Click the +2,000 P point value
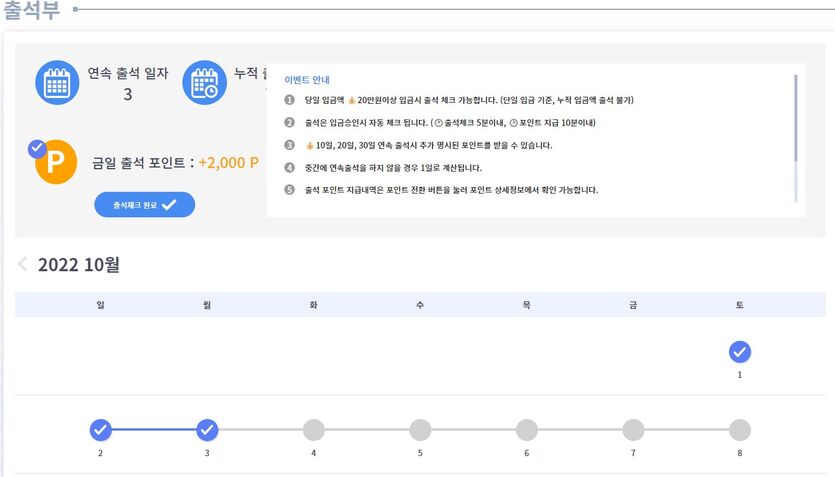Screen dimensions: 835x477 (228, 162)
